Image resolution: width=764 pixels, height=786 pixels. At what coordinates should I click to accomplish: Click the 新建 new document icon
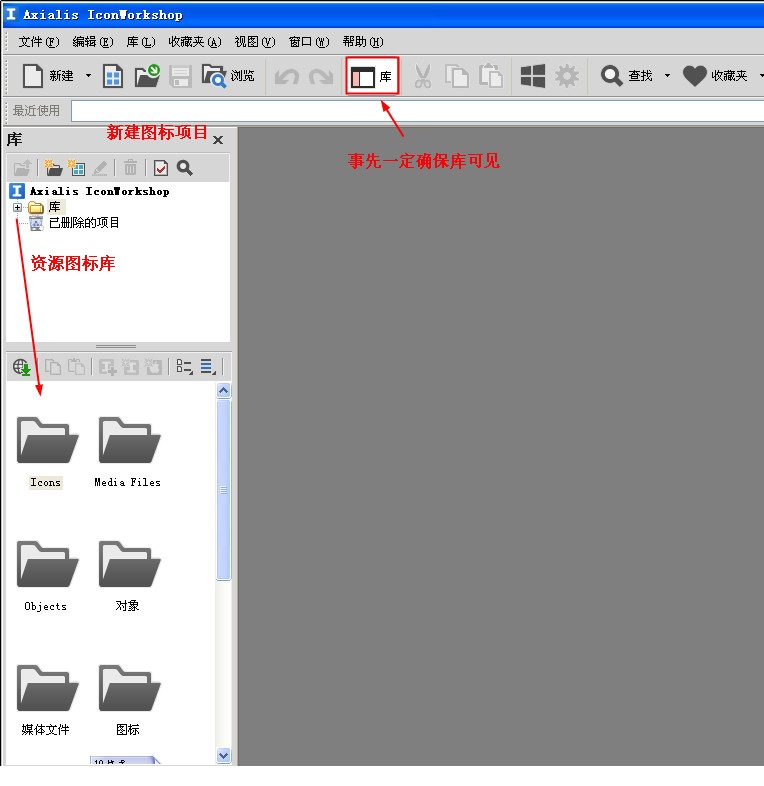pos(33,76)
